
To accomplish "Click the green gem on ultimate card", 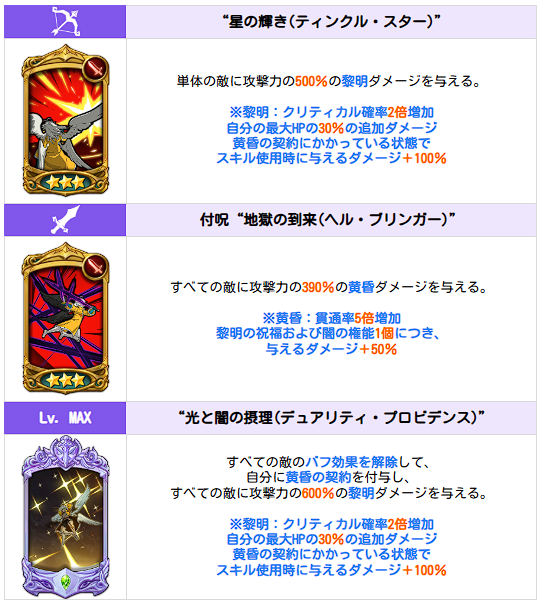I will click(66, 581).
